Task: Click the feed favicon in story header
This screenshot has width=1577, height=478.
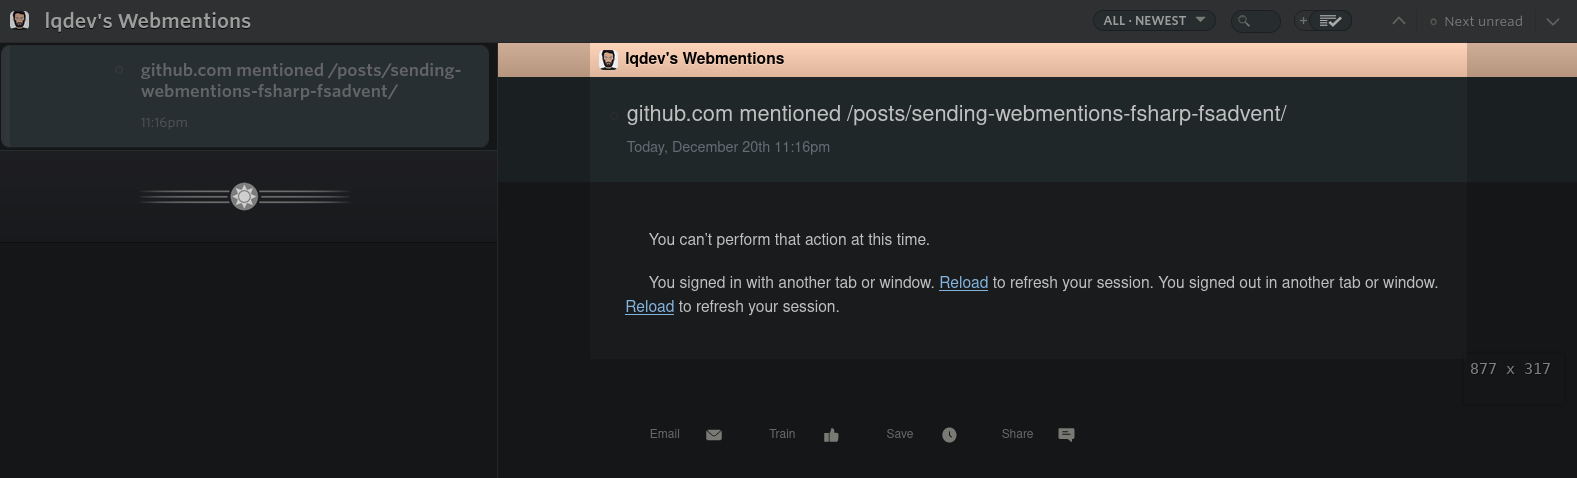Action: tap(608, 59)
